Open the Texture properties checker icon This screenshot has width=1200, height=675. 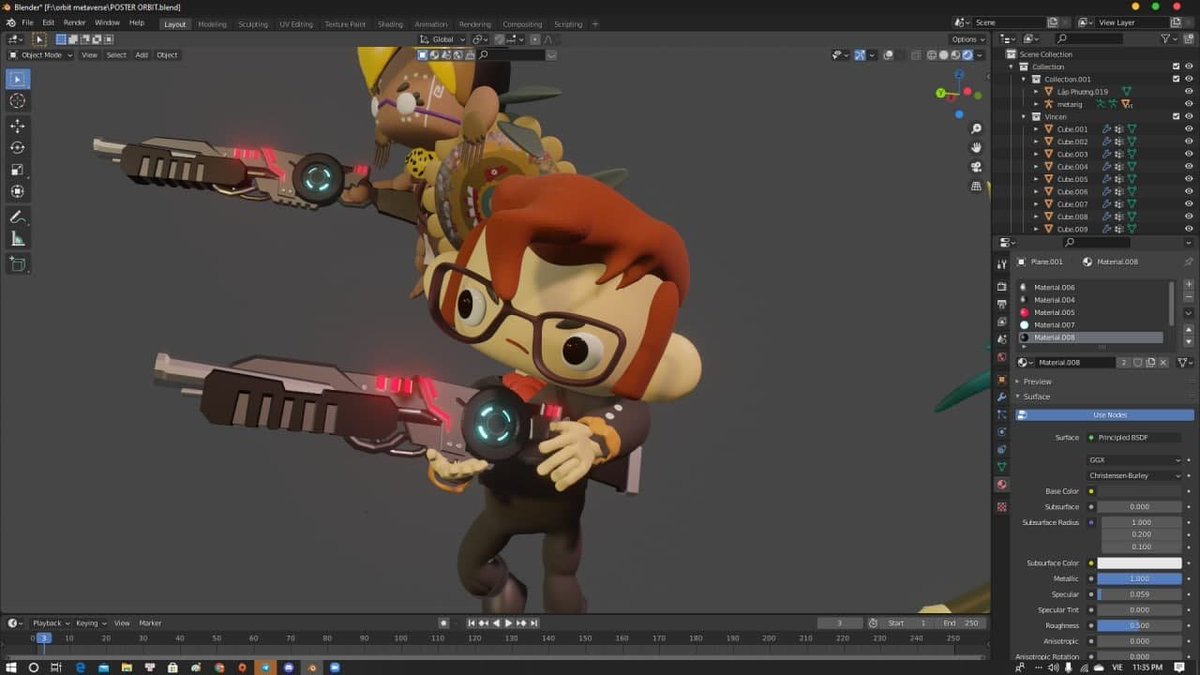pos(1002,507)
